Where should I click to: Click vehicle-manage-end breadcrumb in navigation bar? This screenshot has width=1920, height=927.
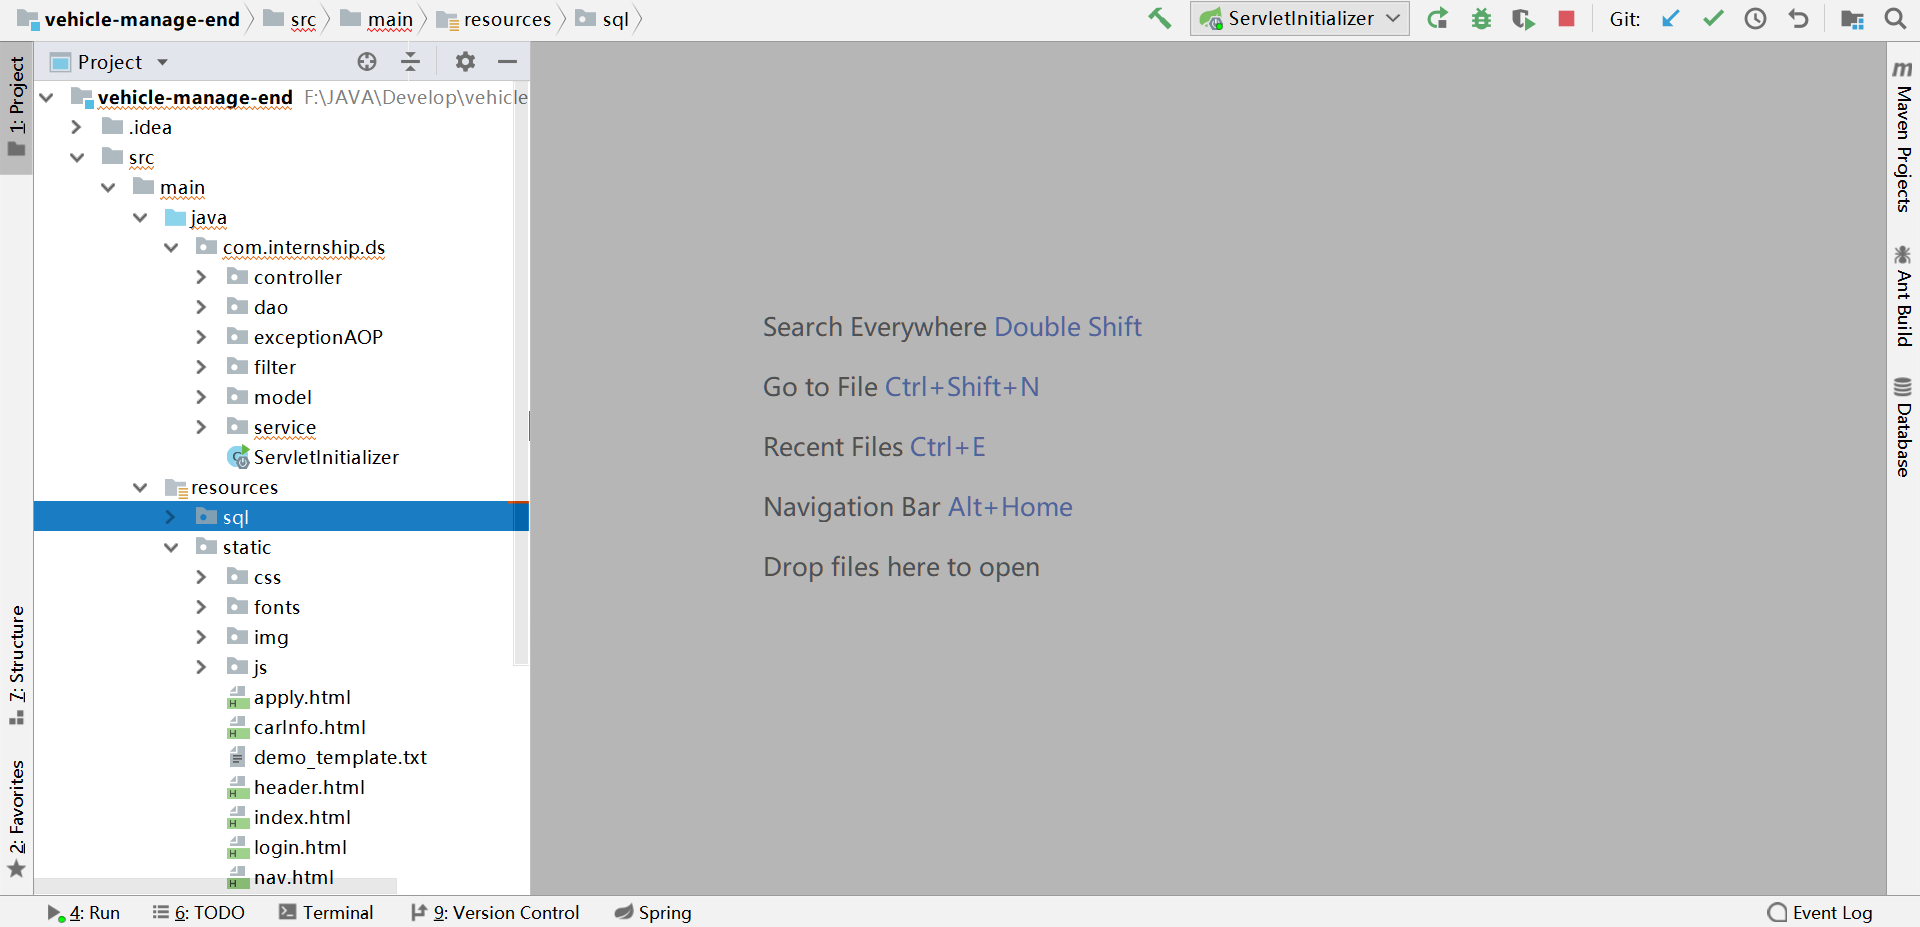click(x=129, y=19)
